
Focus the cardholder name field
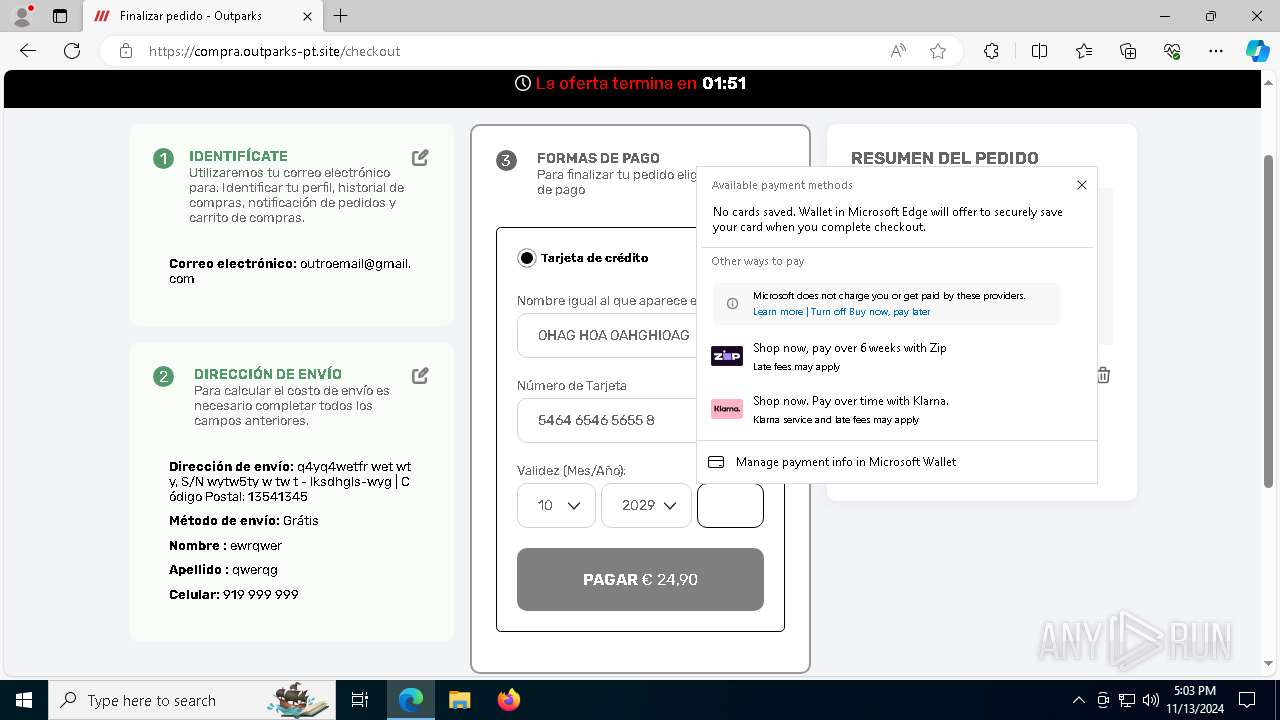[x=607, y=335]
